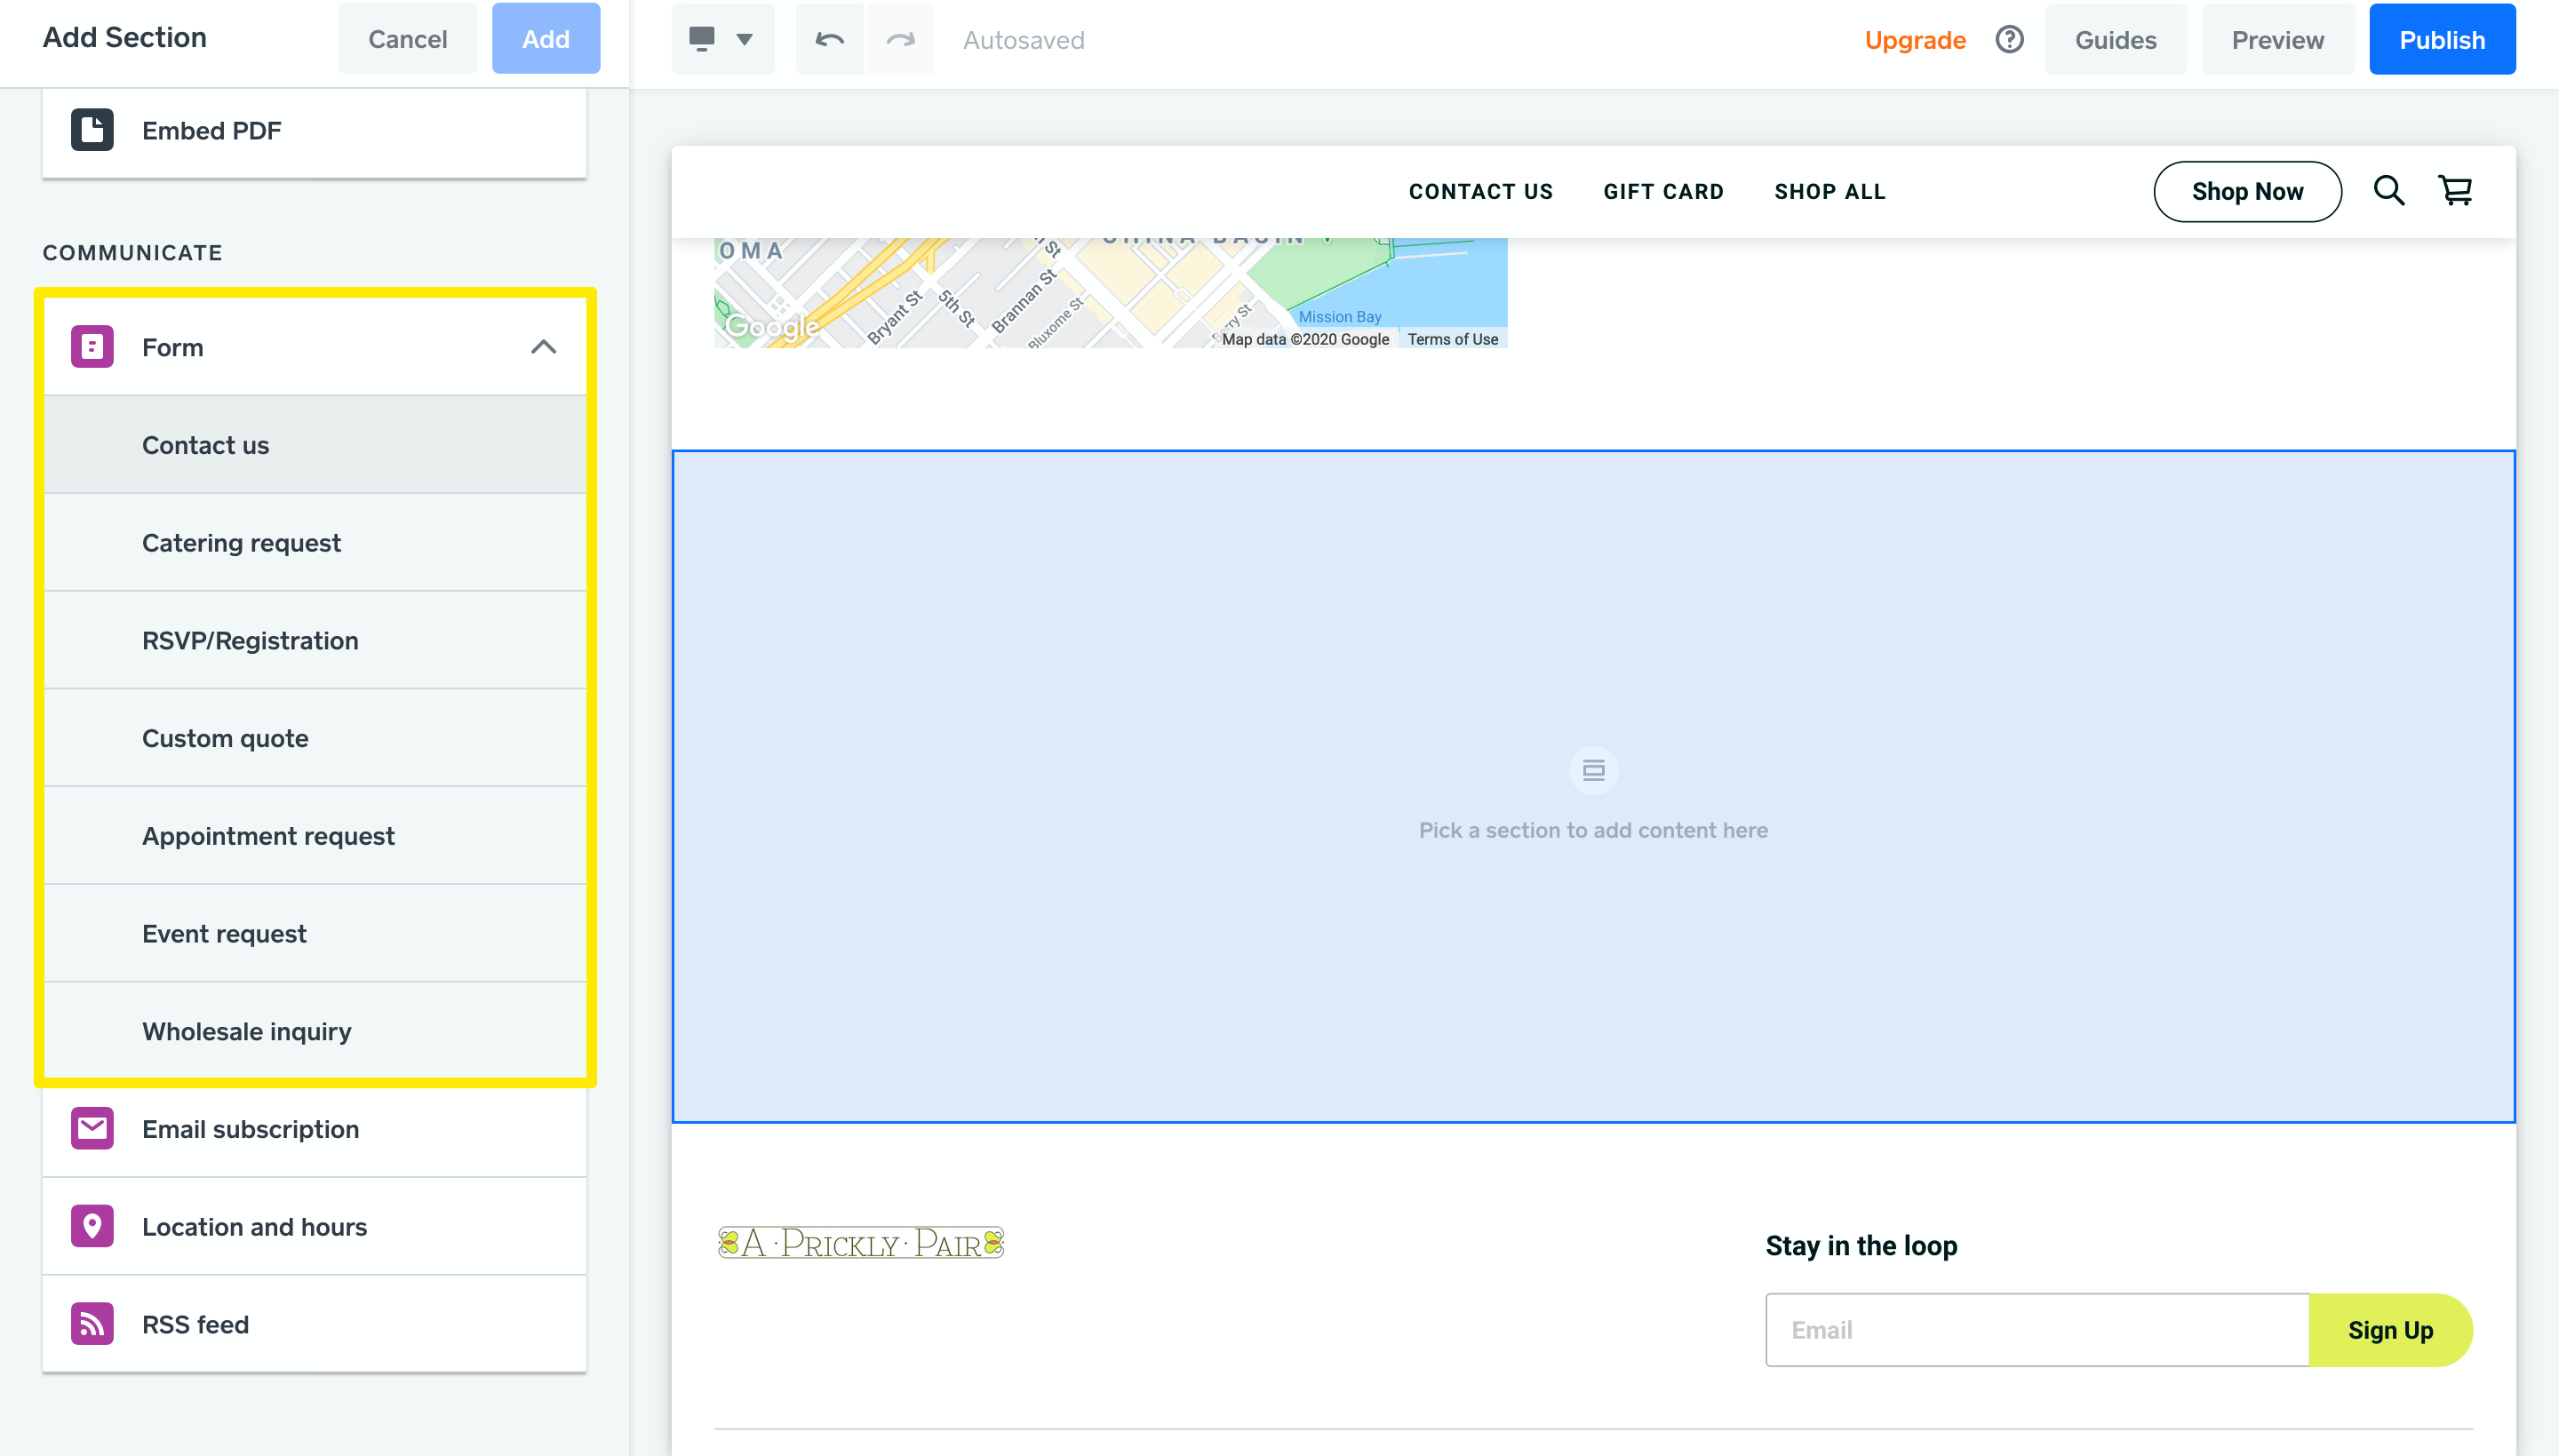Click the Email input field

[2036, 1330]
